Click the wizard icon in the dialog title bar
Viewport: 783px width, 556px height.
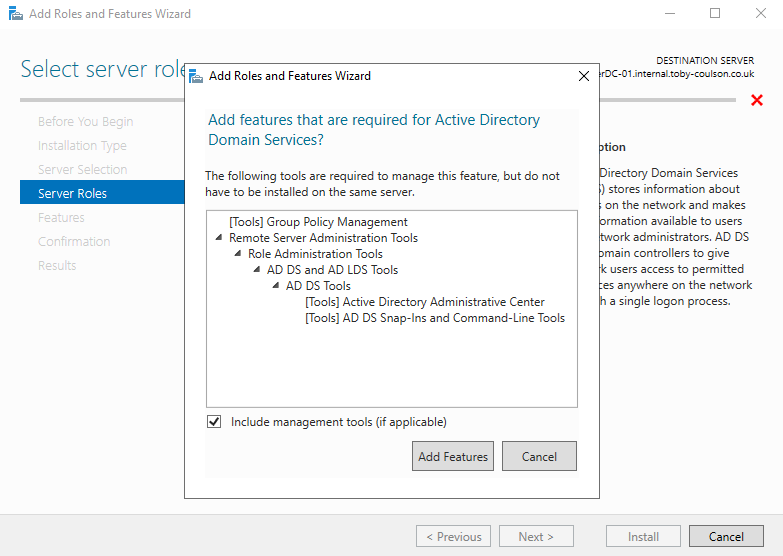(x=195, y=76)
